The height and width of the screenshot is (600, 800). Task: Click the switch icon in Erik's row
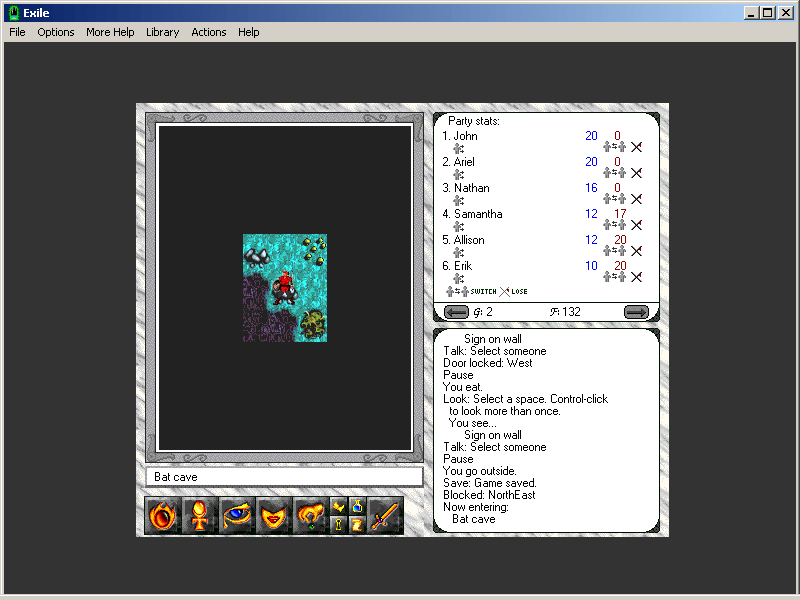[614, 277]
